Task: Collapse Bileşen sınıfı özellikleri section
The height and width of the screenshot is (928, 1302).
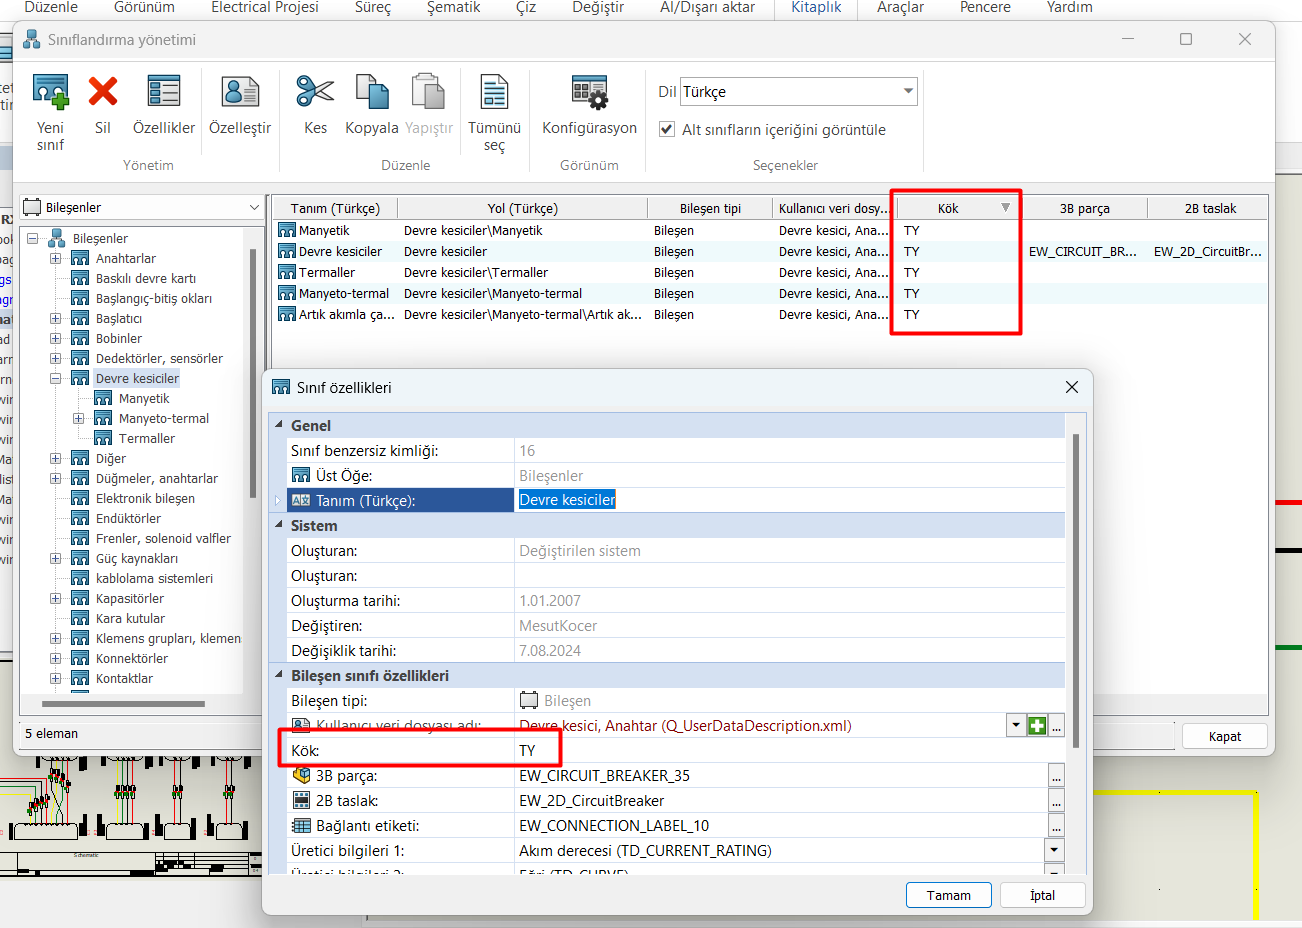Action: click(x=279, y=675)
